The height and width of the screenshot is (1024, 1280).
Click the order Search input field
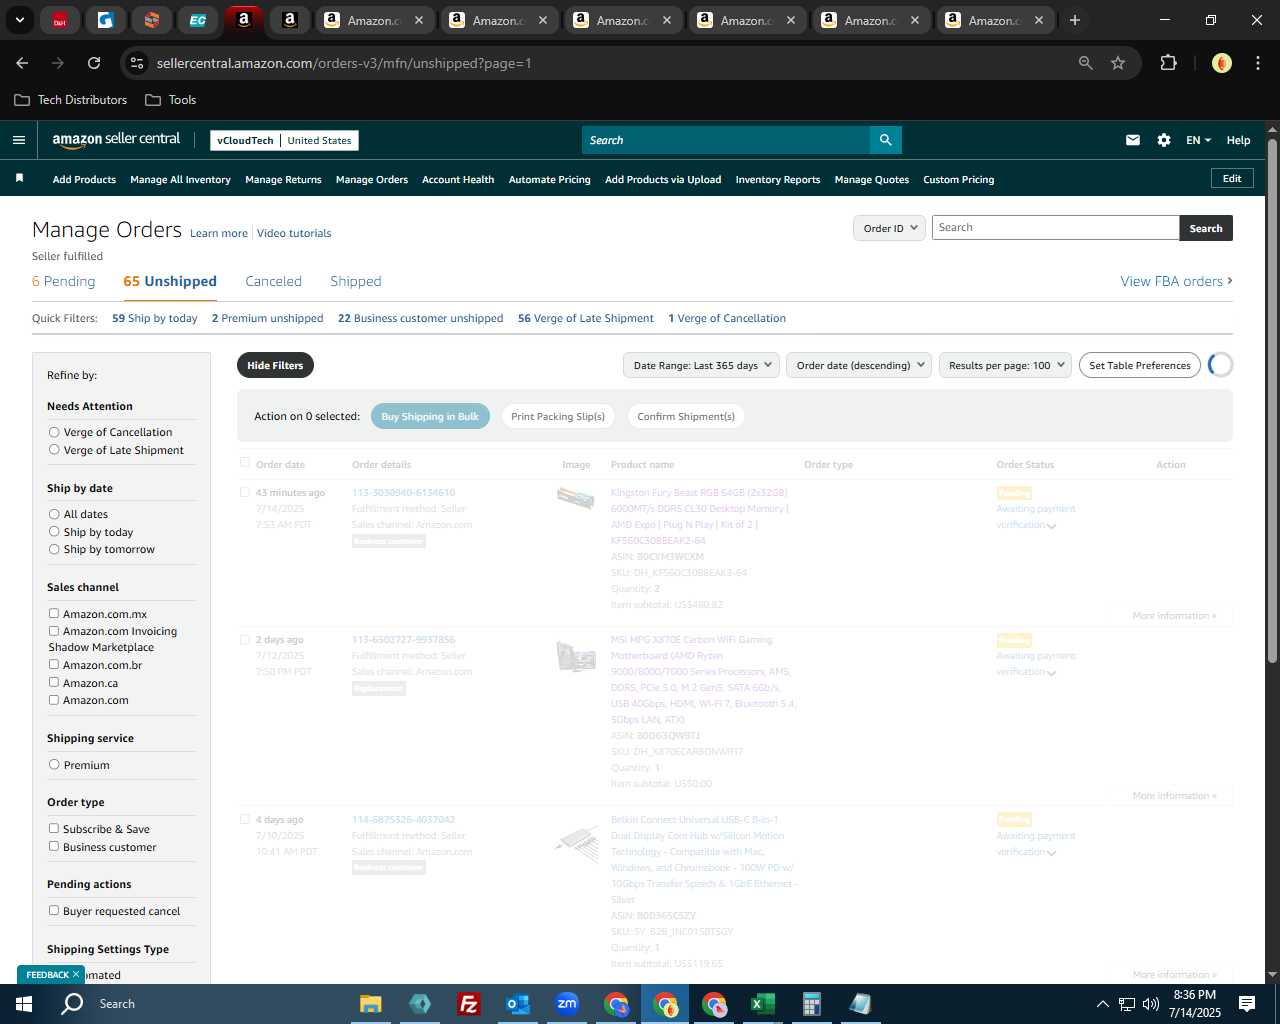(x=1055, y=228)
